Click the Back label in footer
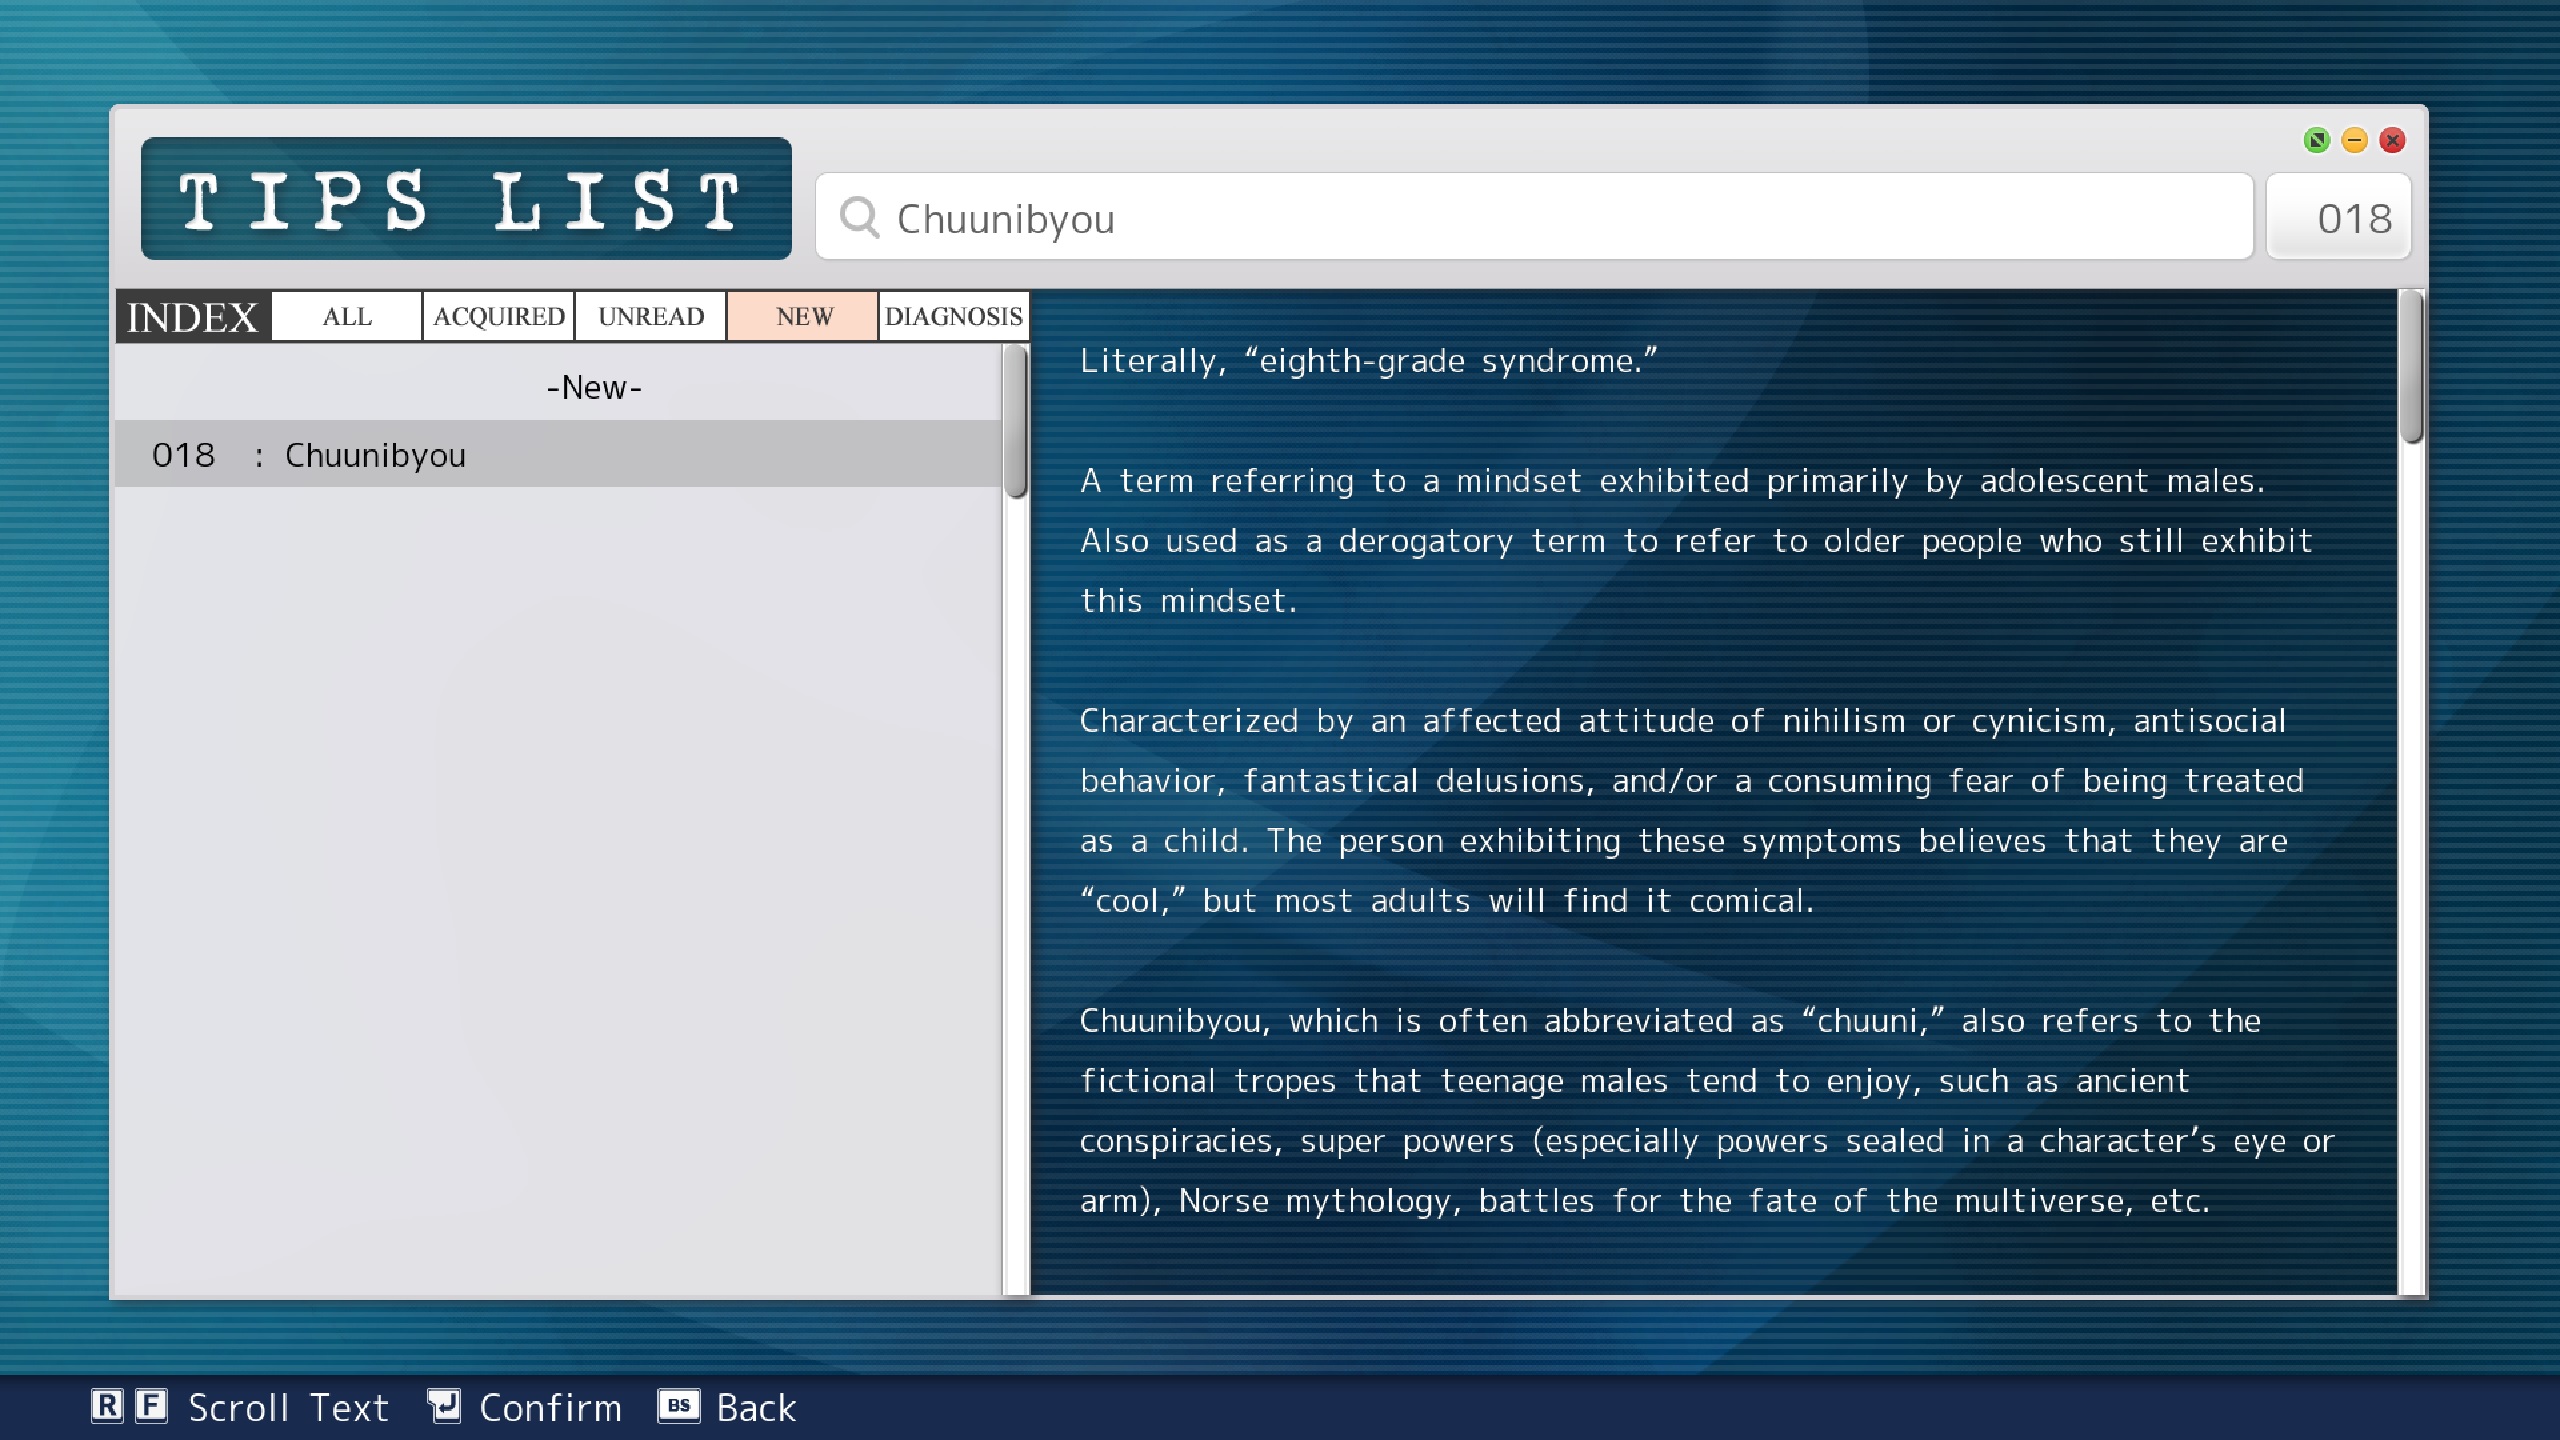 pyautogui.click(x=756, y=1408)
